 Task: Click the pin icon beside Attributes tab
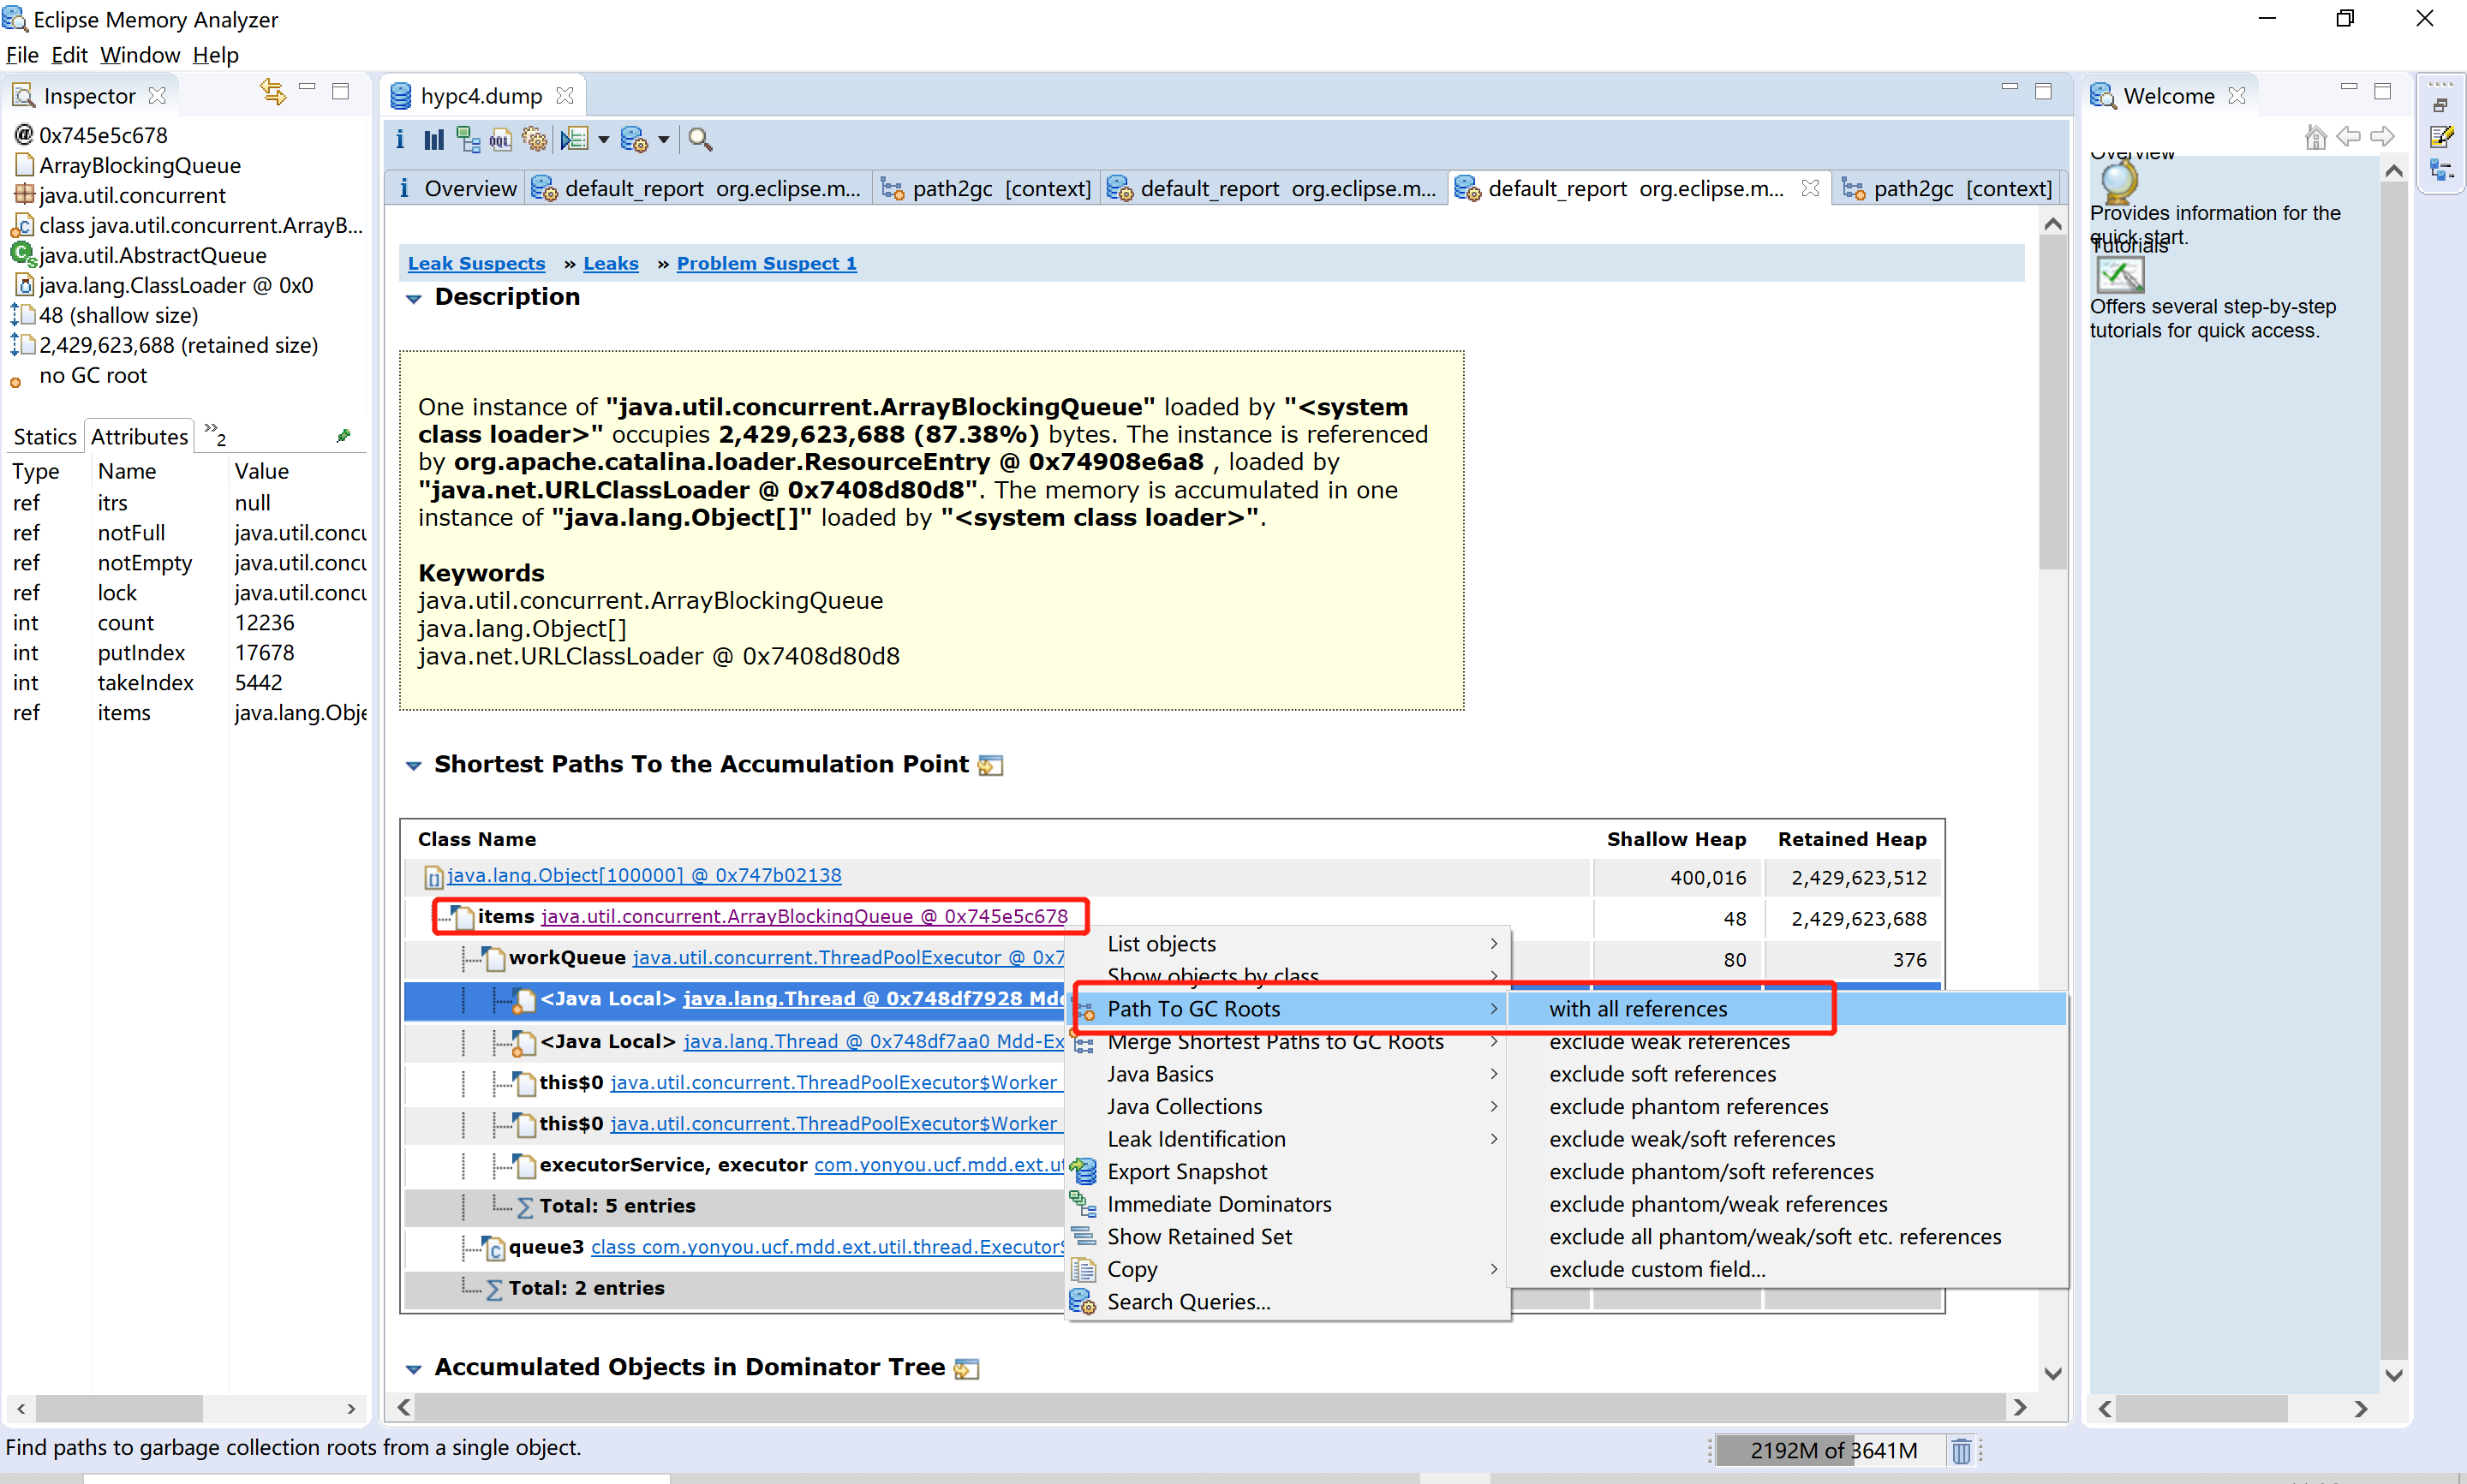coord(343,436)
